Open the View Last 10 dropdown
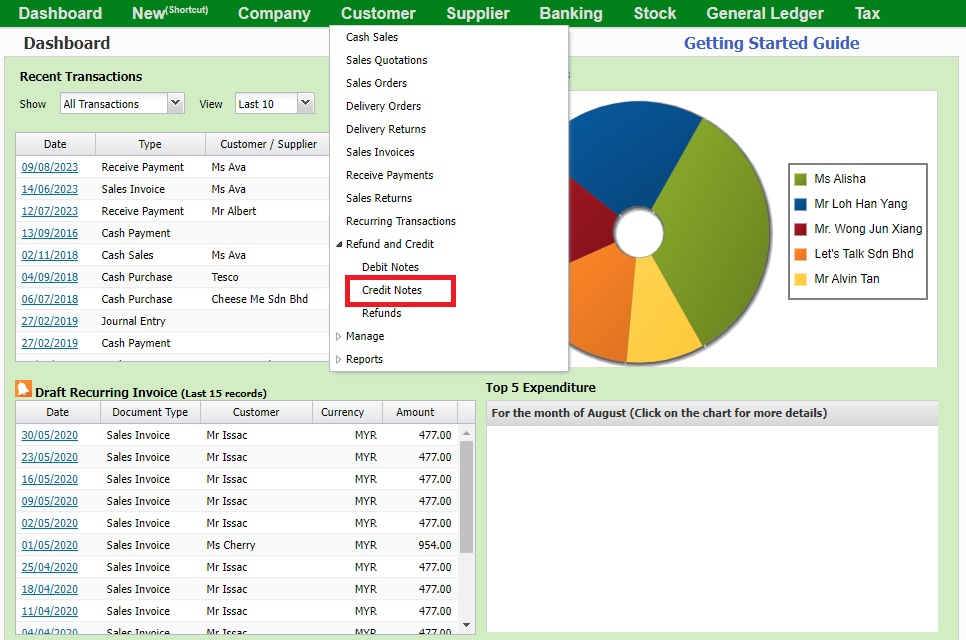 (275, 103)
